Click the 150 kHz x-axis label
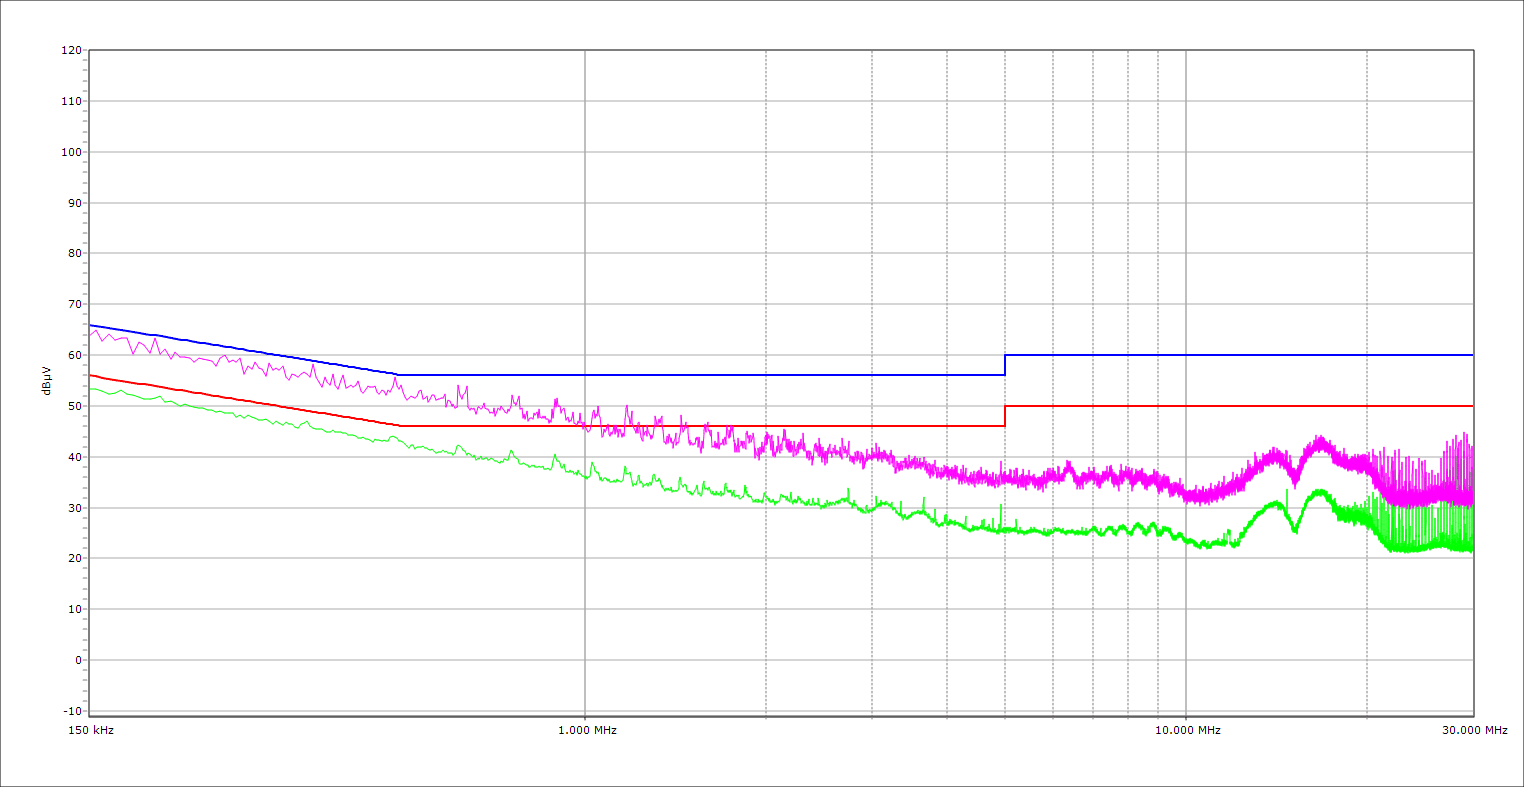 point(93,730)
